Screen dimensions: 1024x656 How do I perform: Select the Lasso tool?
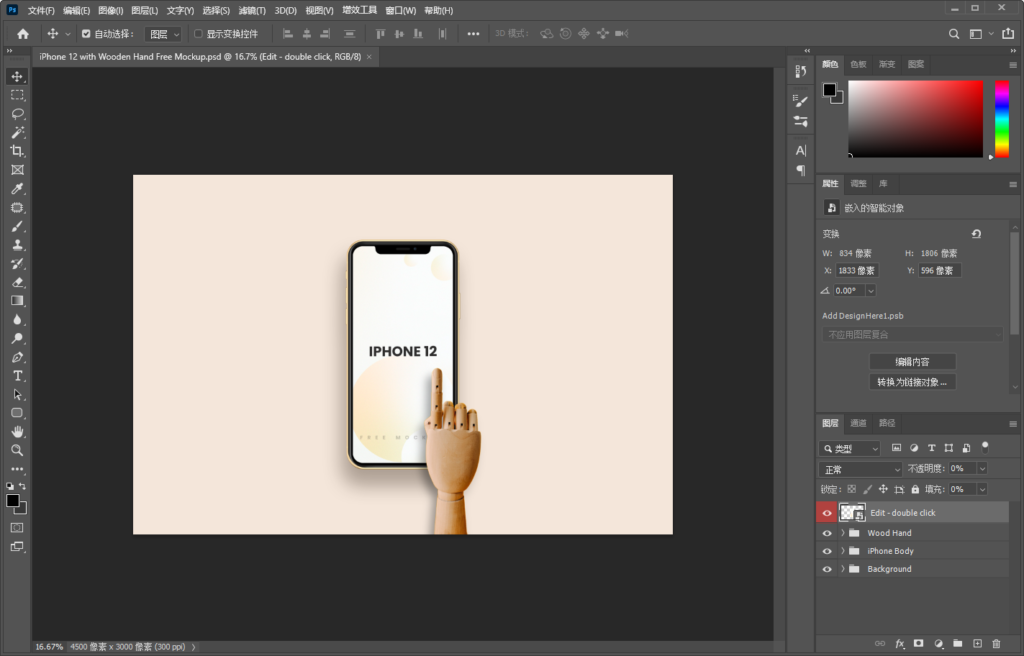[x=17, y=114]
